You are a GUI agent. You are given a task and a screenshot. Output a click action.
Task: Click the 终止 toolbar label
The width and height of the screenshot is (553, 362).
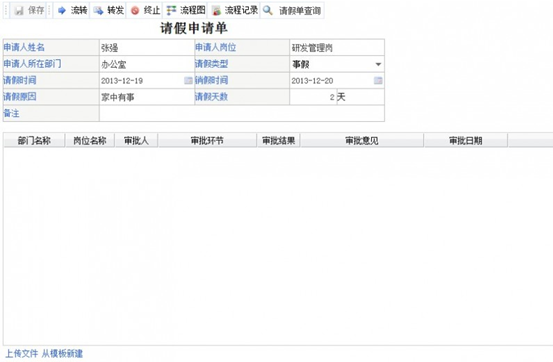point(152,11)
